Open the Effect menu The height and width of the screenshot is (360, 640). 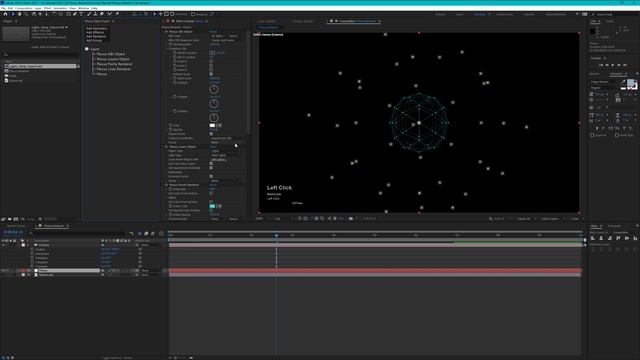(x=47, y=8)
